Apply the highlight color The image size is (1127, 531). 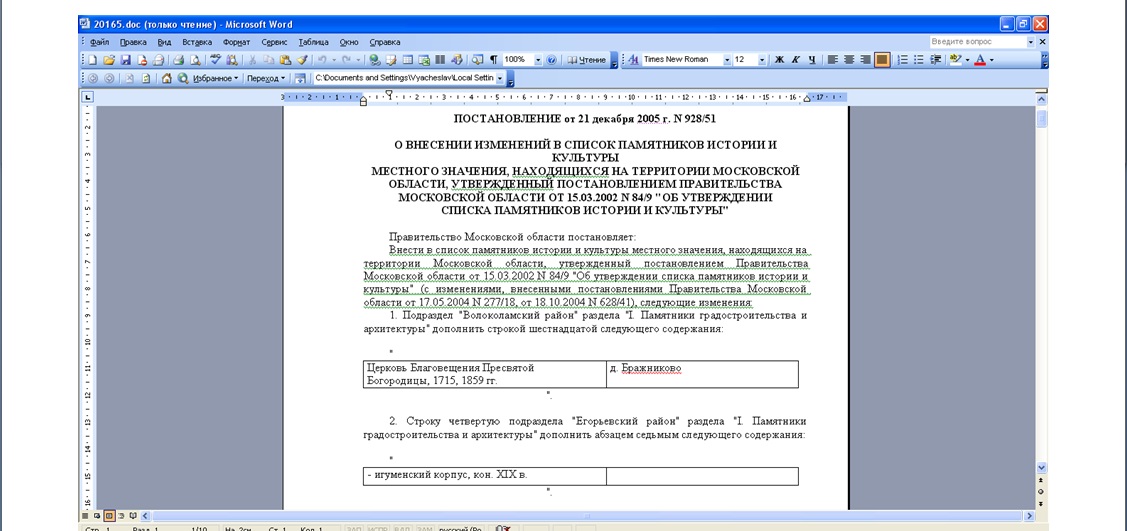pos(955,60)
